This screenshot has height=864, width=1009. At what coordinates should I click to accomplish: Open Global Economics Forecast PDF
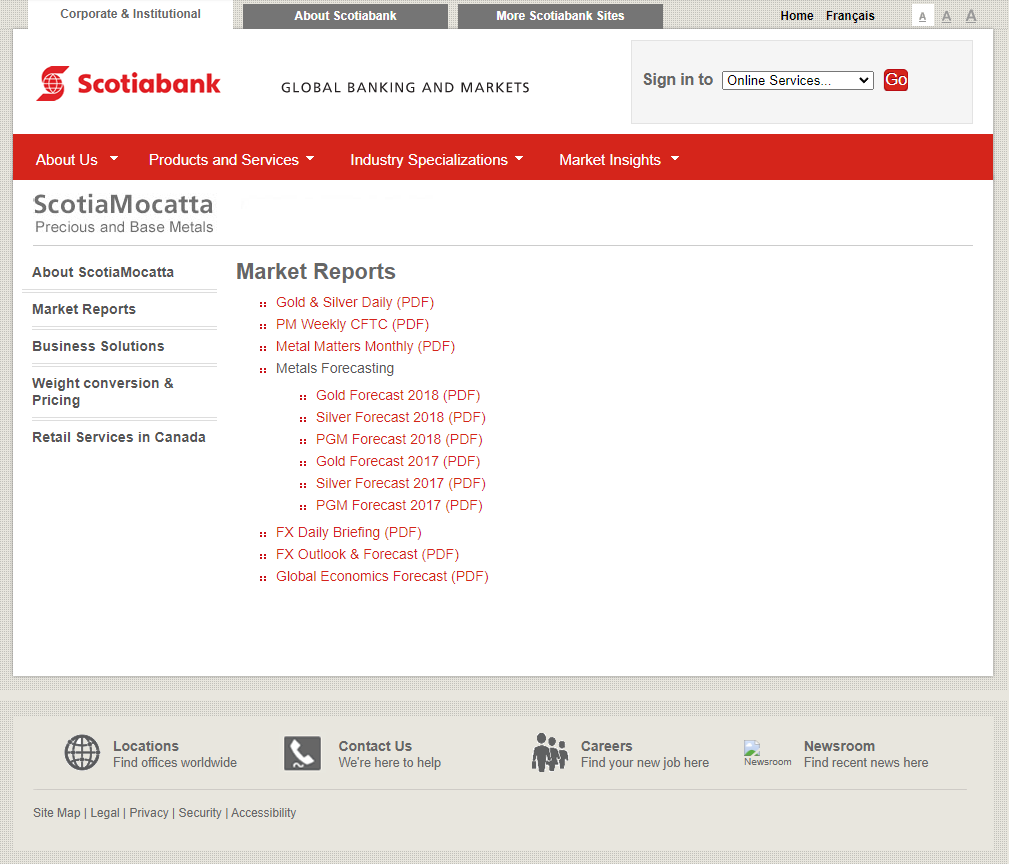point(382,576)
